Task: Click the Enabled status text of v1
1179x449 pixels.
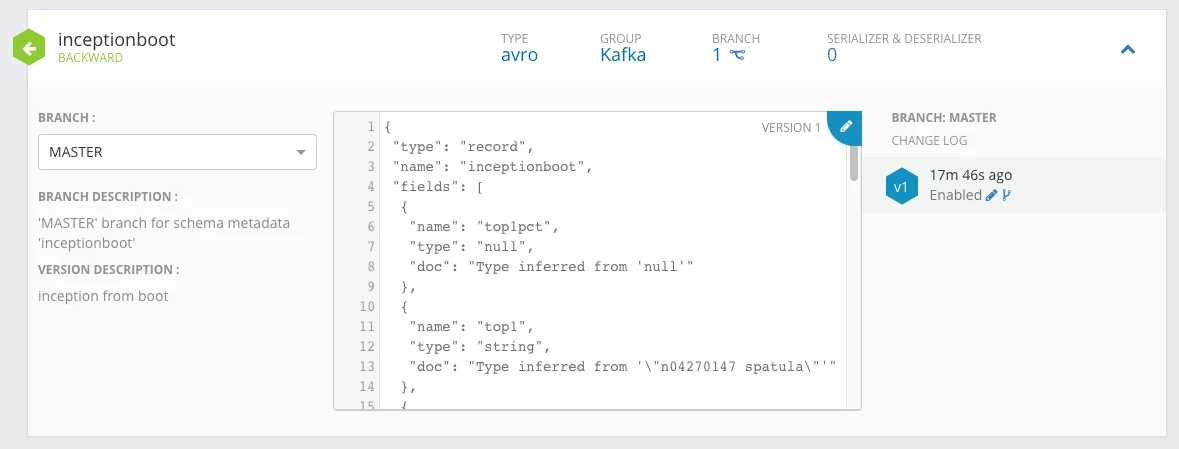Action: 956,196
